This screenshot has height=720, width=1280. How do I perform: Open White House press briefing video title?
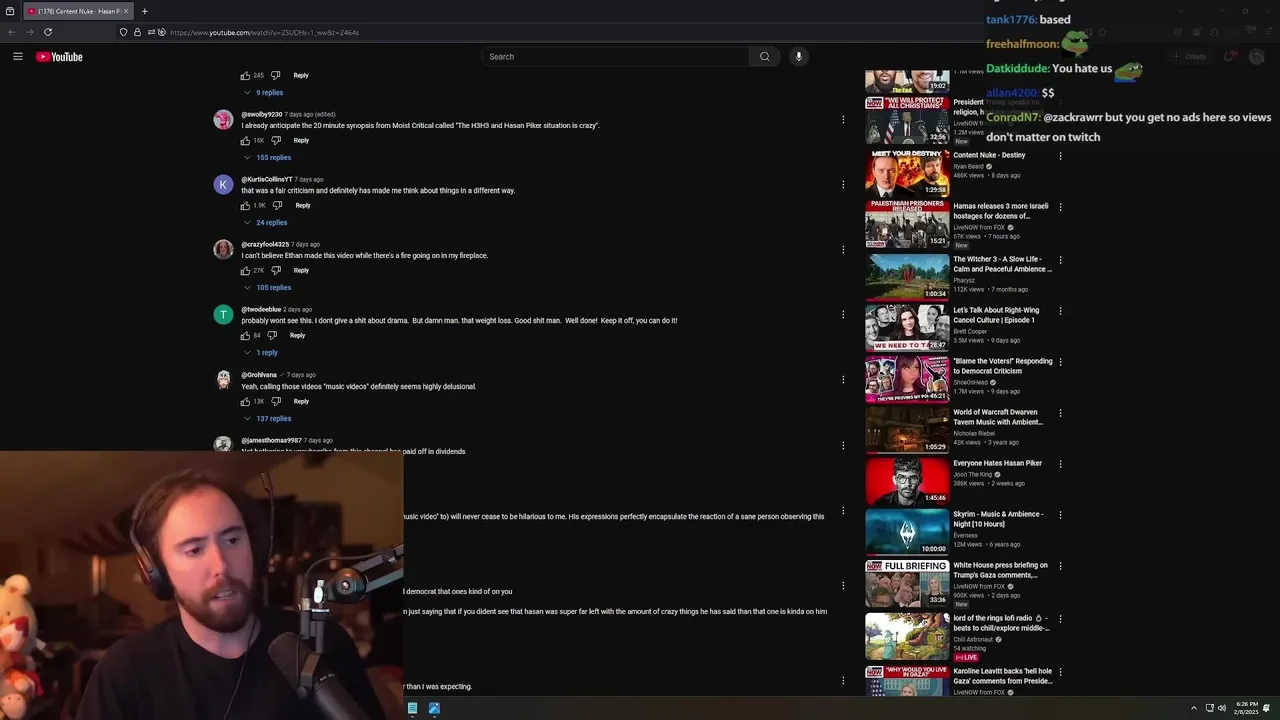coord(1001,570)
